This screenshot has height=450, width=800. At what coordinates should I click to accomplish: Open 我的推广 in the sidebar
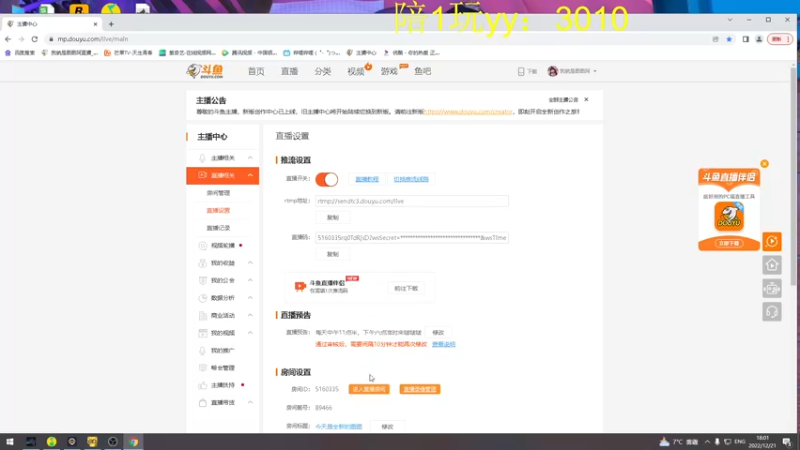tap(223, 351)
